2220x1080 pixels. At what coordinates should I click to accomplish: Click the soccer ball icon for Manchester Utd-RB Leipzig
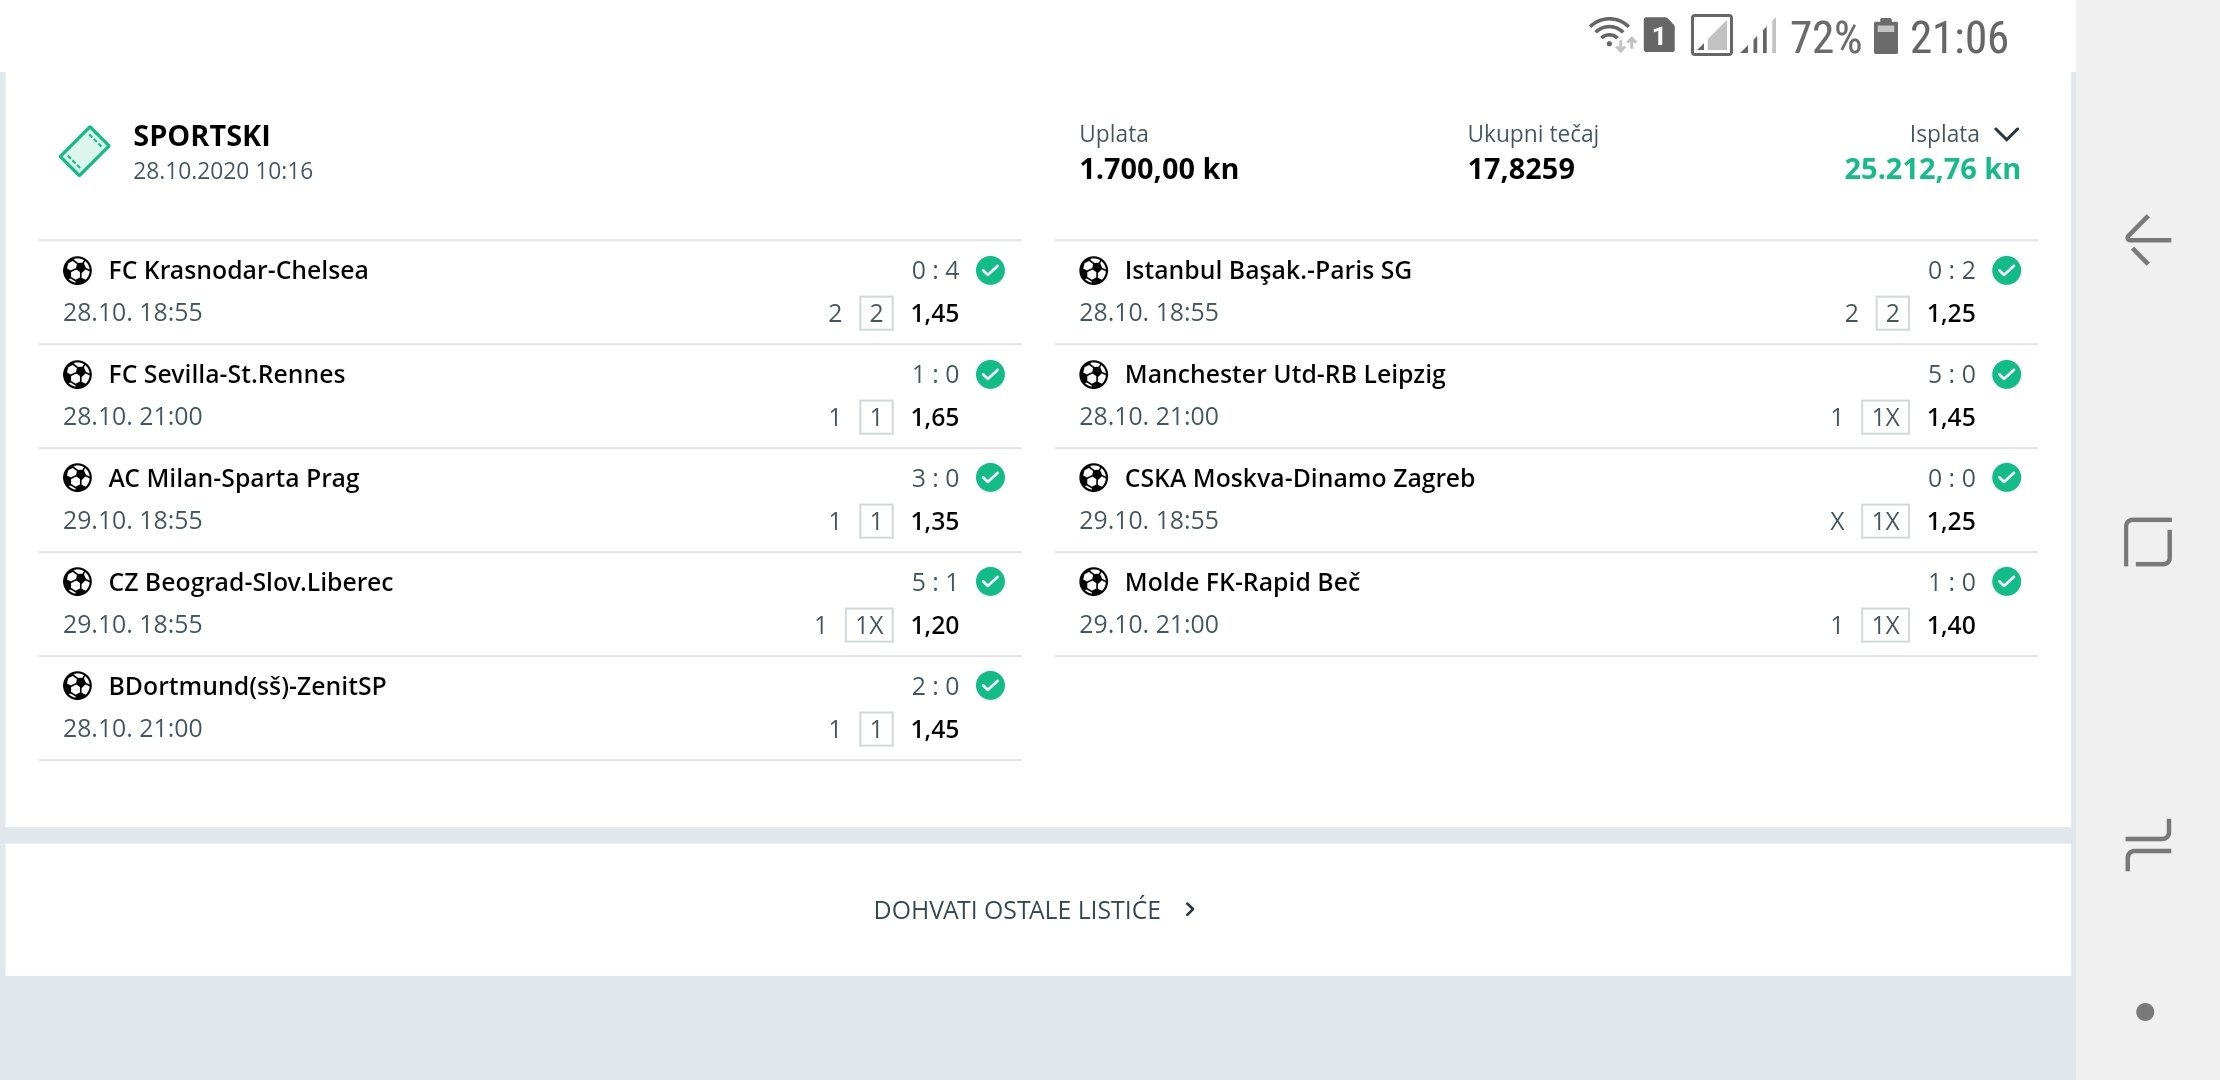coord(1094,374)
